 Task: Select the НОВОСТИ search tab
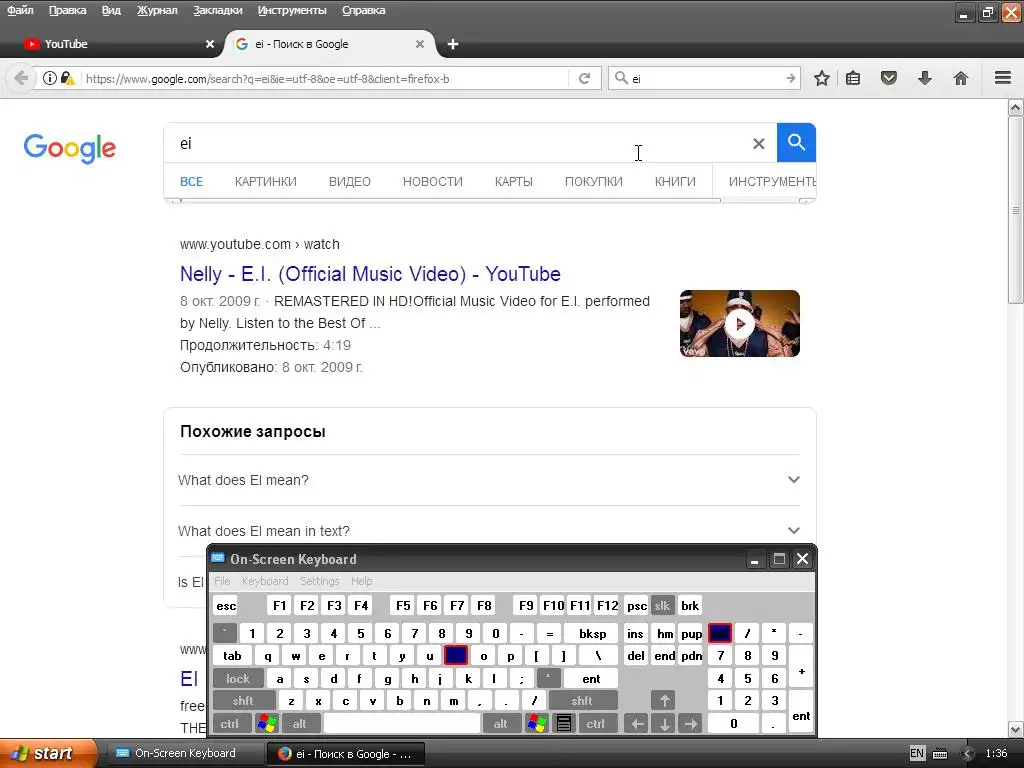pos(432,182)
